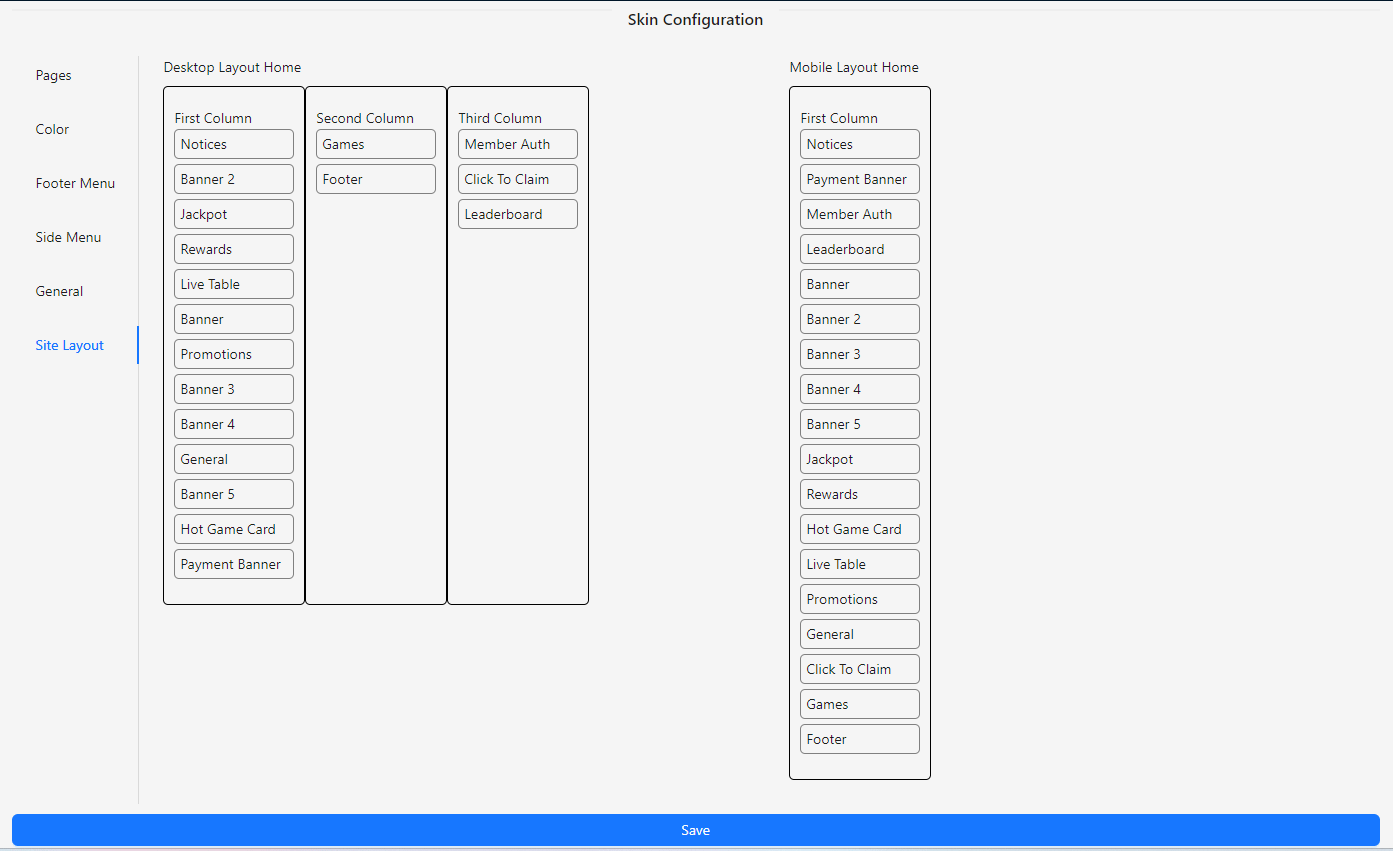1393x851 pixels.
Task: Click Live Table item in Mobile Layout
Action: [x=859, y=564]
